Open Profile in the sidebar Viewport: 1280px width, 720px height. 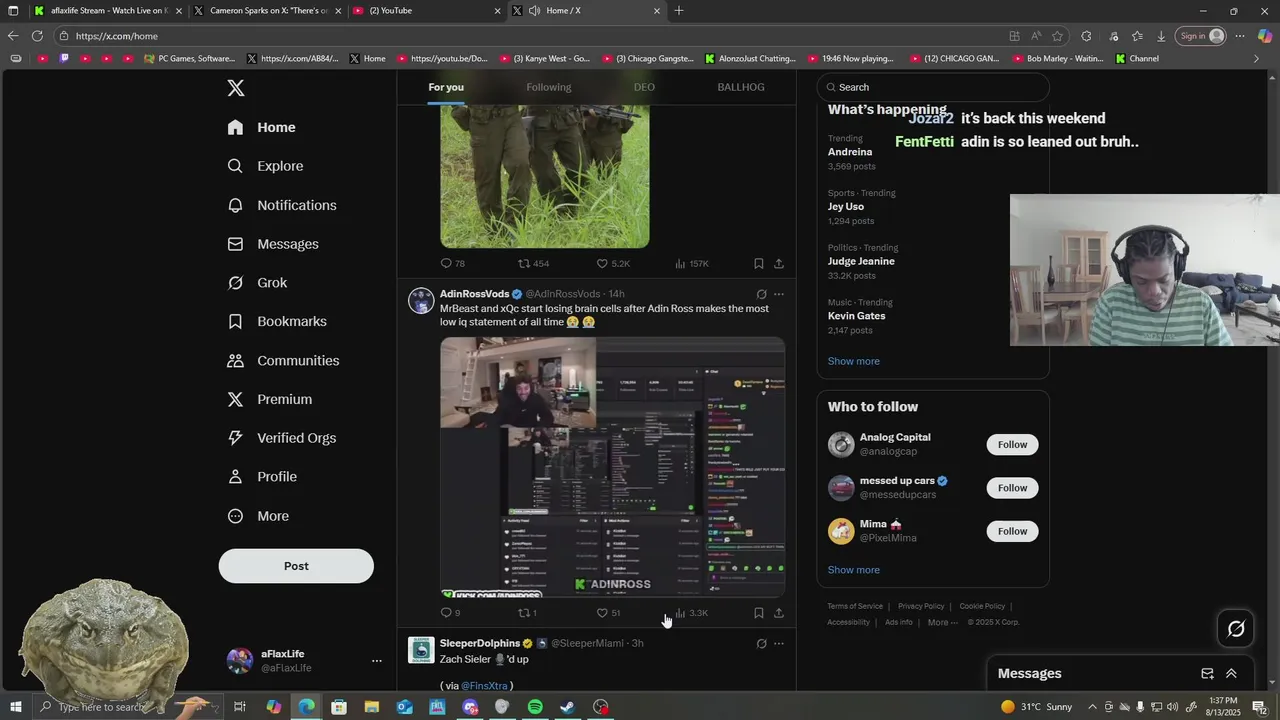pos(262,477)
